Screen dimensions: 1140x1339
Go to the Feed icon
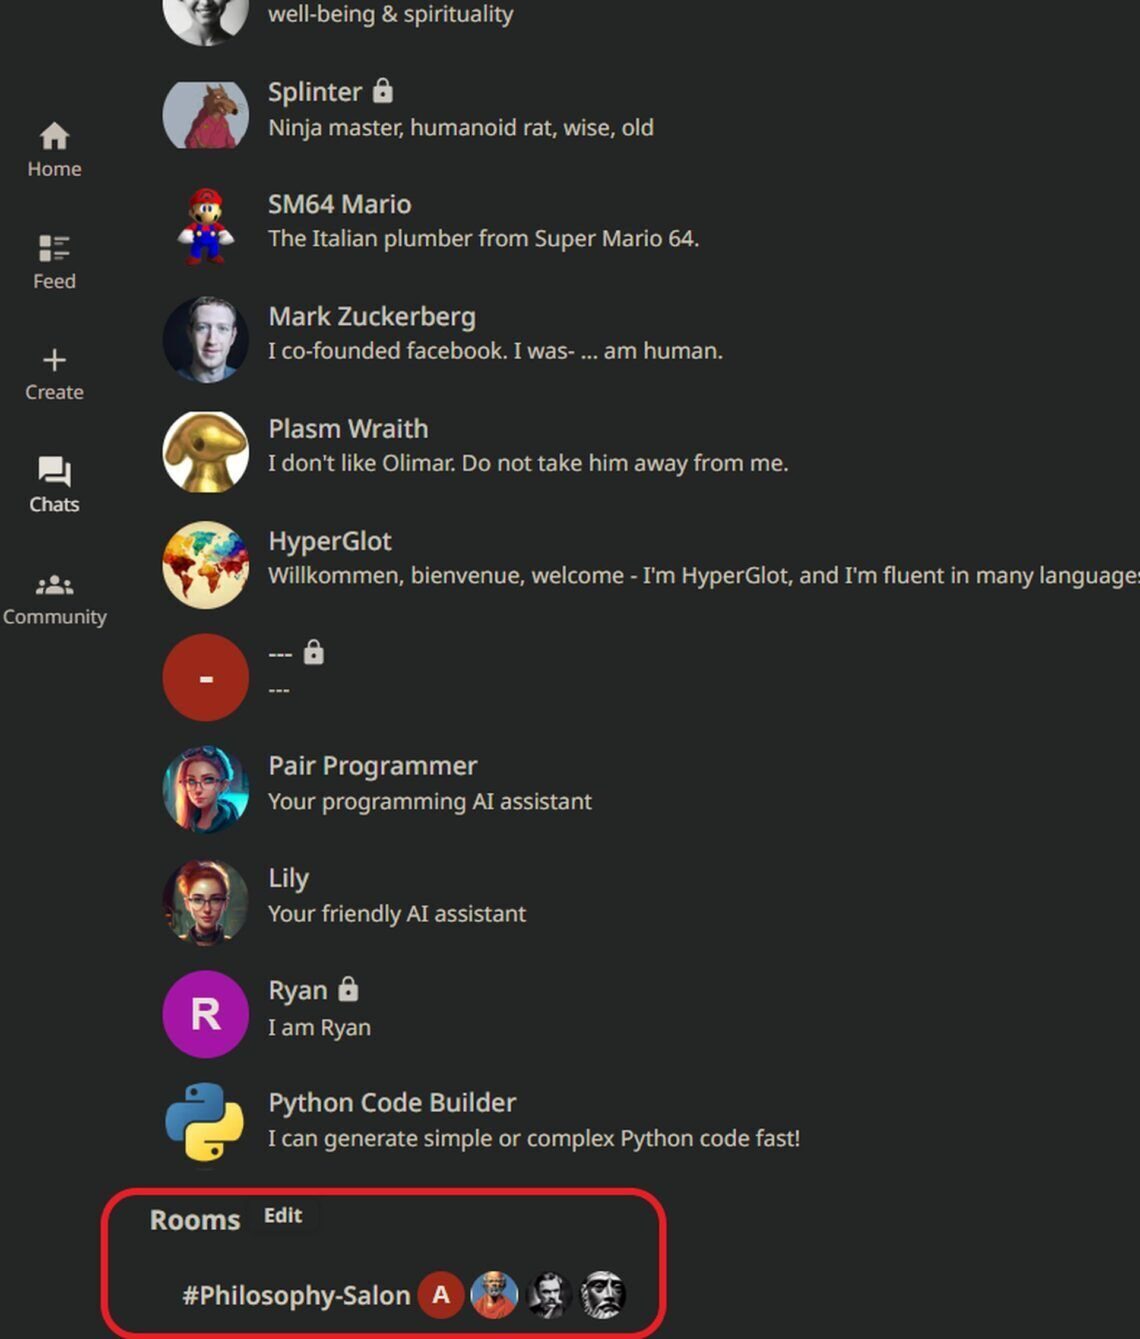tap(54, 247)
